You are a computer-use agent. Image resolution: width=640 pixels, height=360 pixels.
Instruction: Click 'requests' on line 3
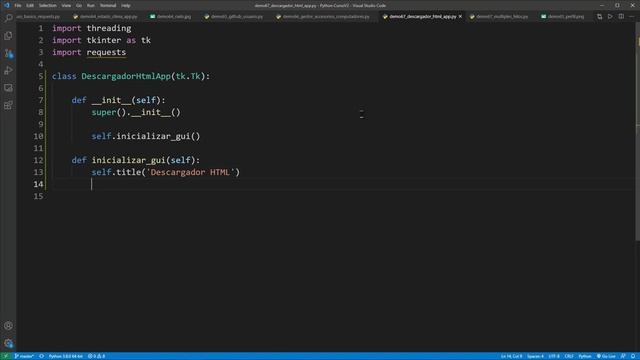pyautogui.click(x=106, y=52)
